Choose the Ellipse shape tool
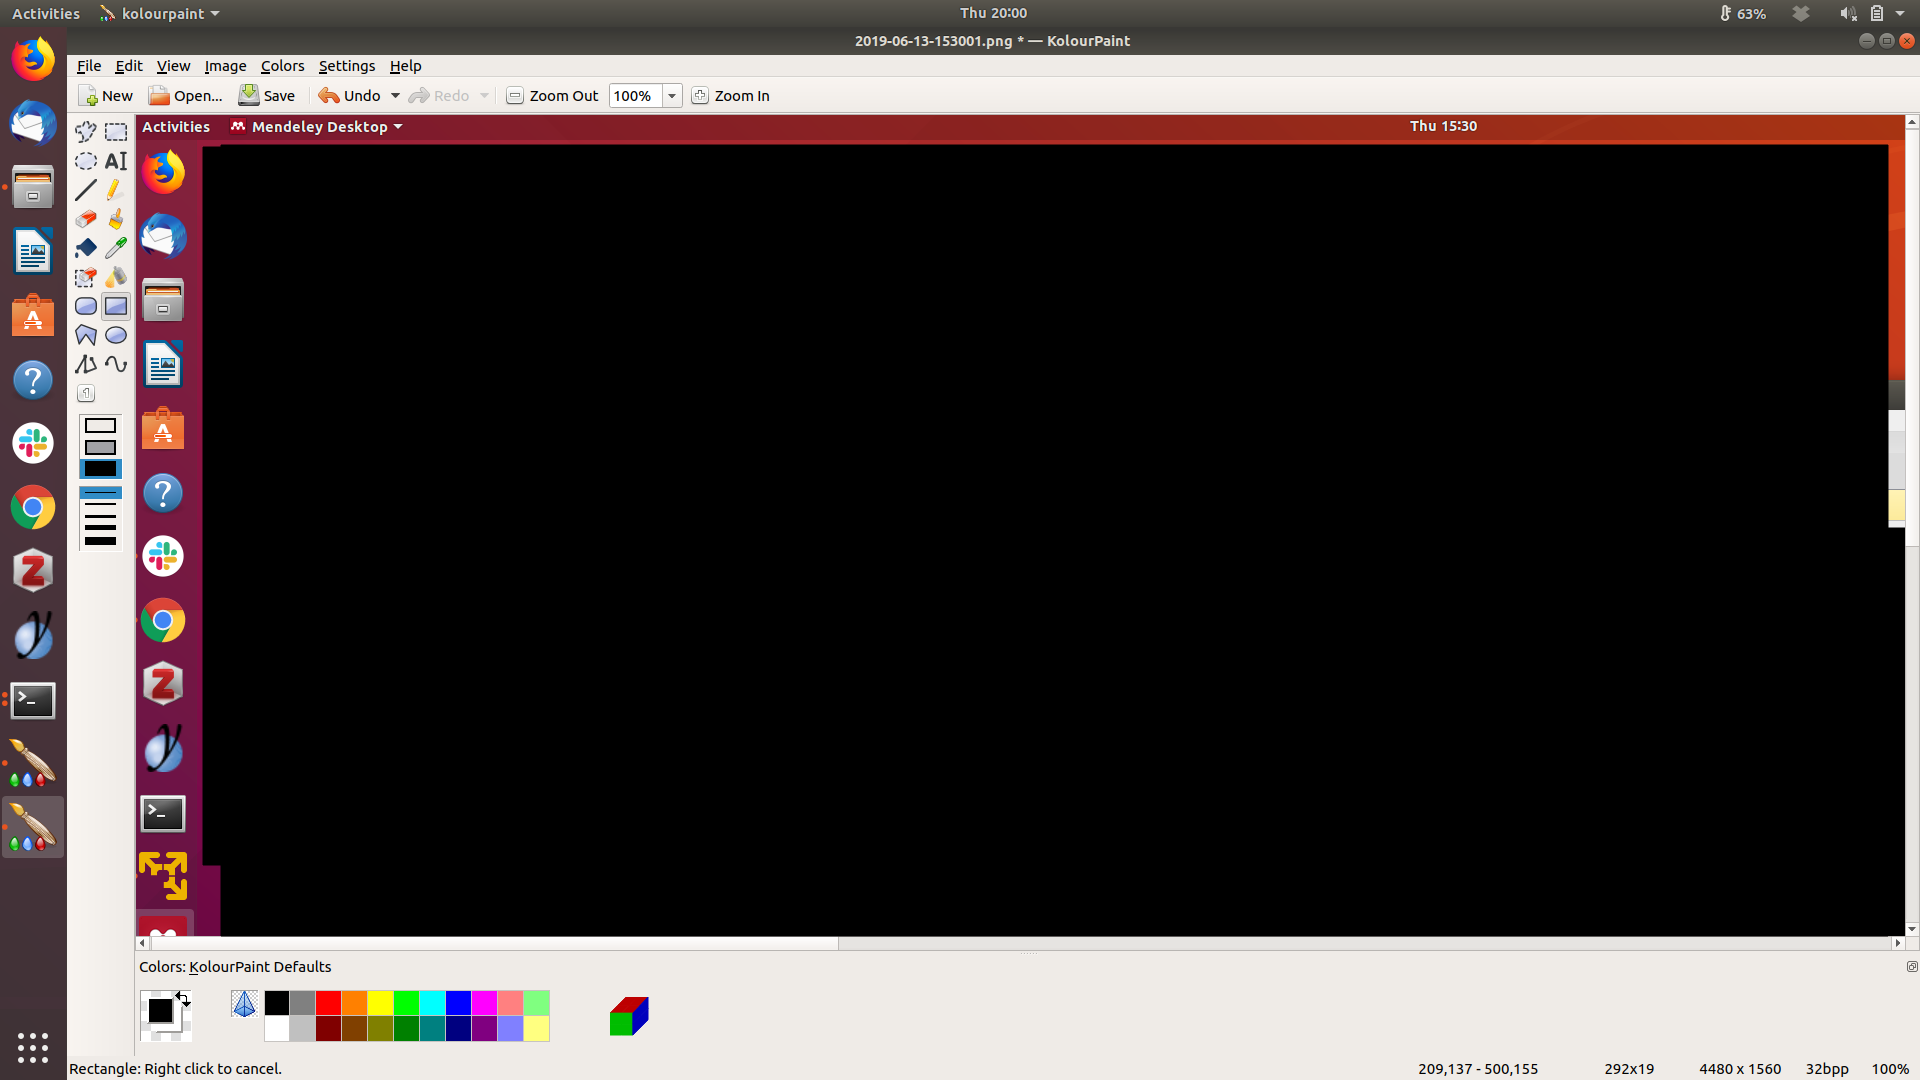This screenshot has width=1920, height=1080. pos(116,335)
